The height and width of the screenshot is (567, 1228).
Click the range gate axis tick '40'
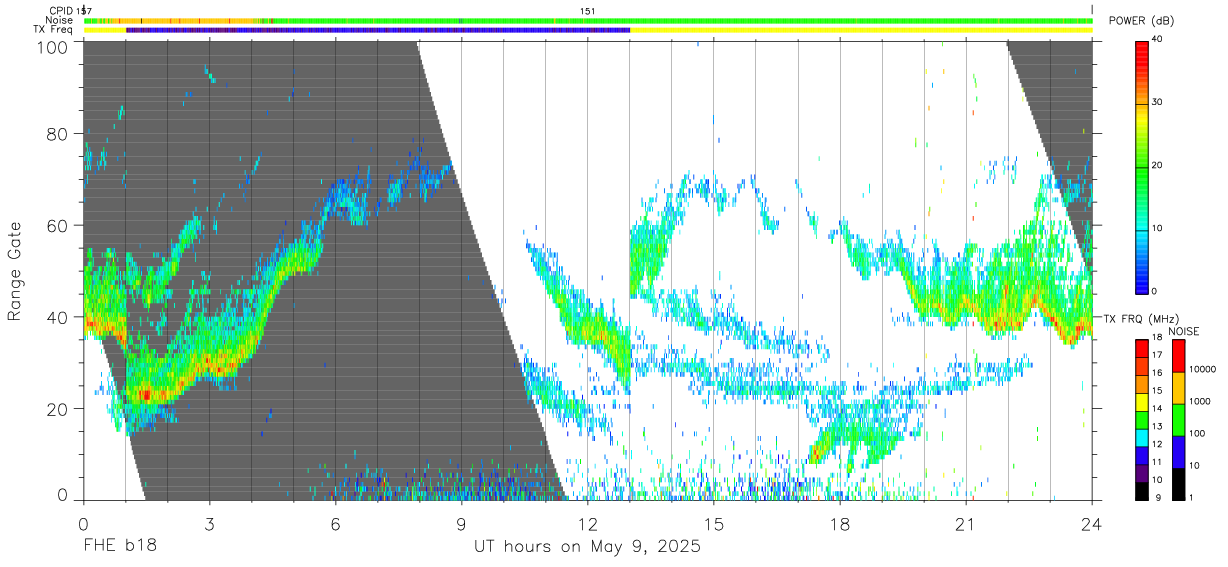pyautogui.click(x=59, y=317)
